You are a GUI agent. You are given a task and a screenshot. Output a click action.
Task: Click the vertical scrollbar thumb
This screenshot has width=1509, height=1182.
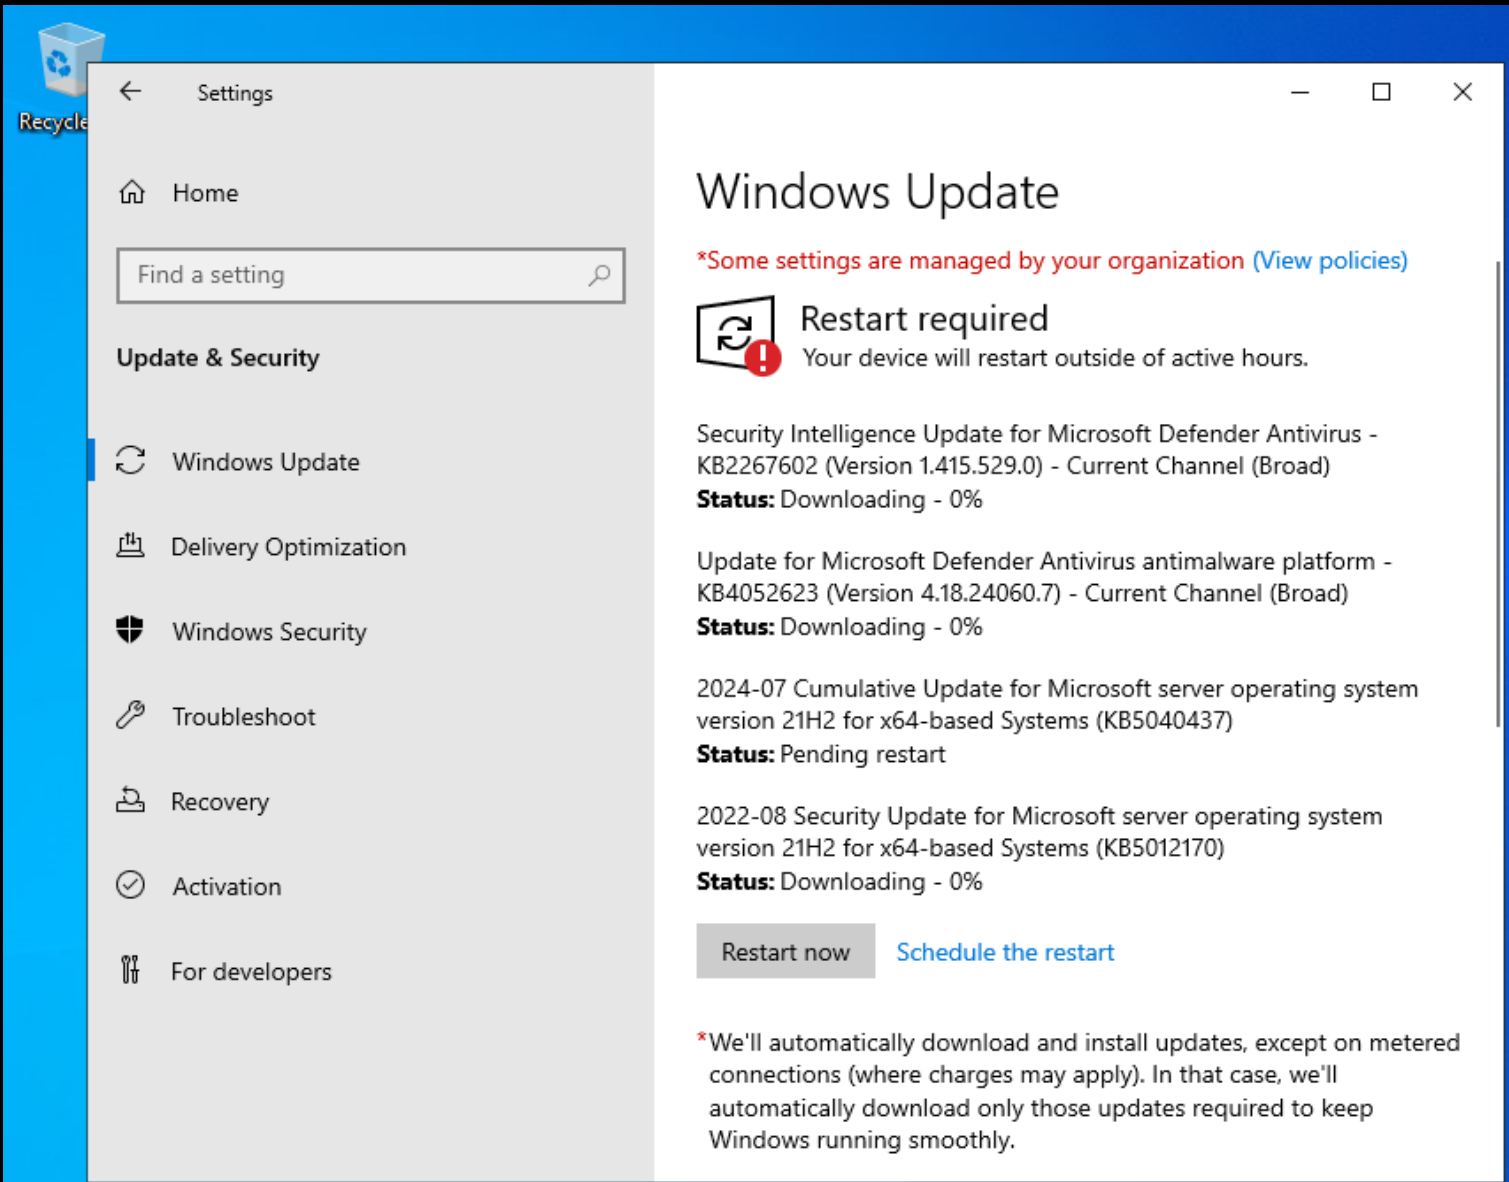point(1498,493)
